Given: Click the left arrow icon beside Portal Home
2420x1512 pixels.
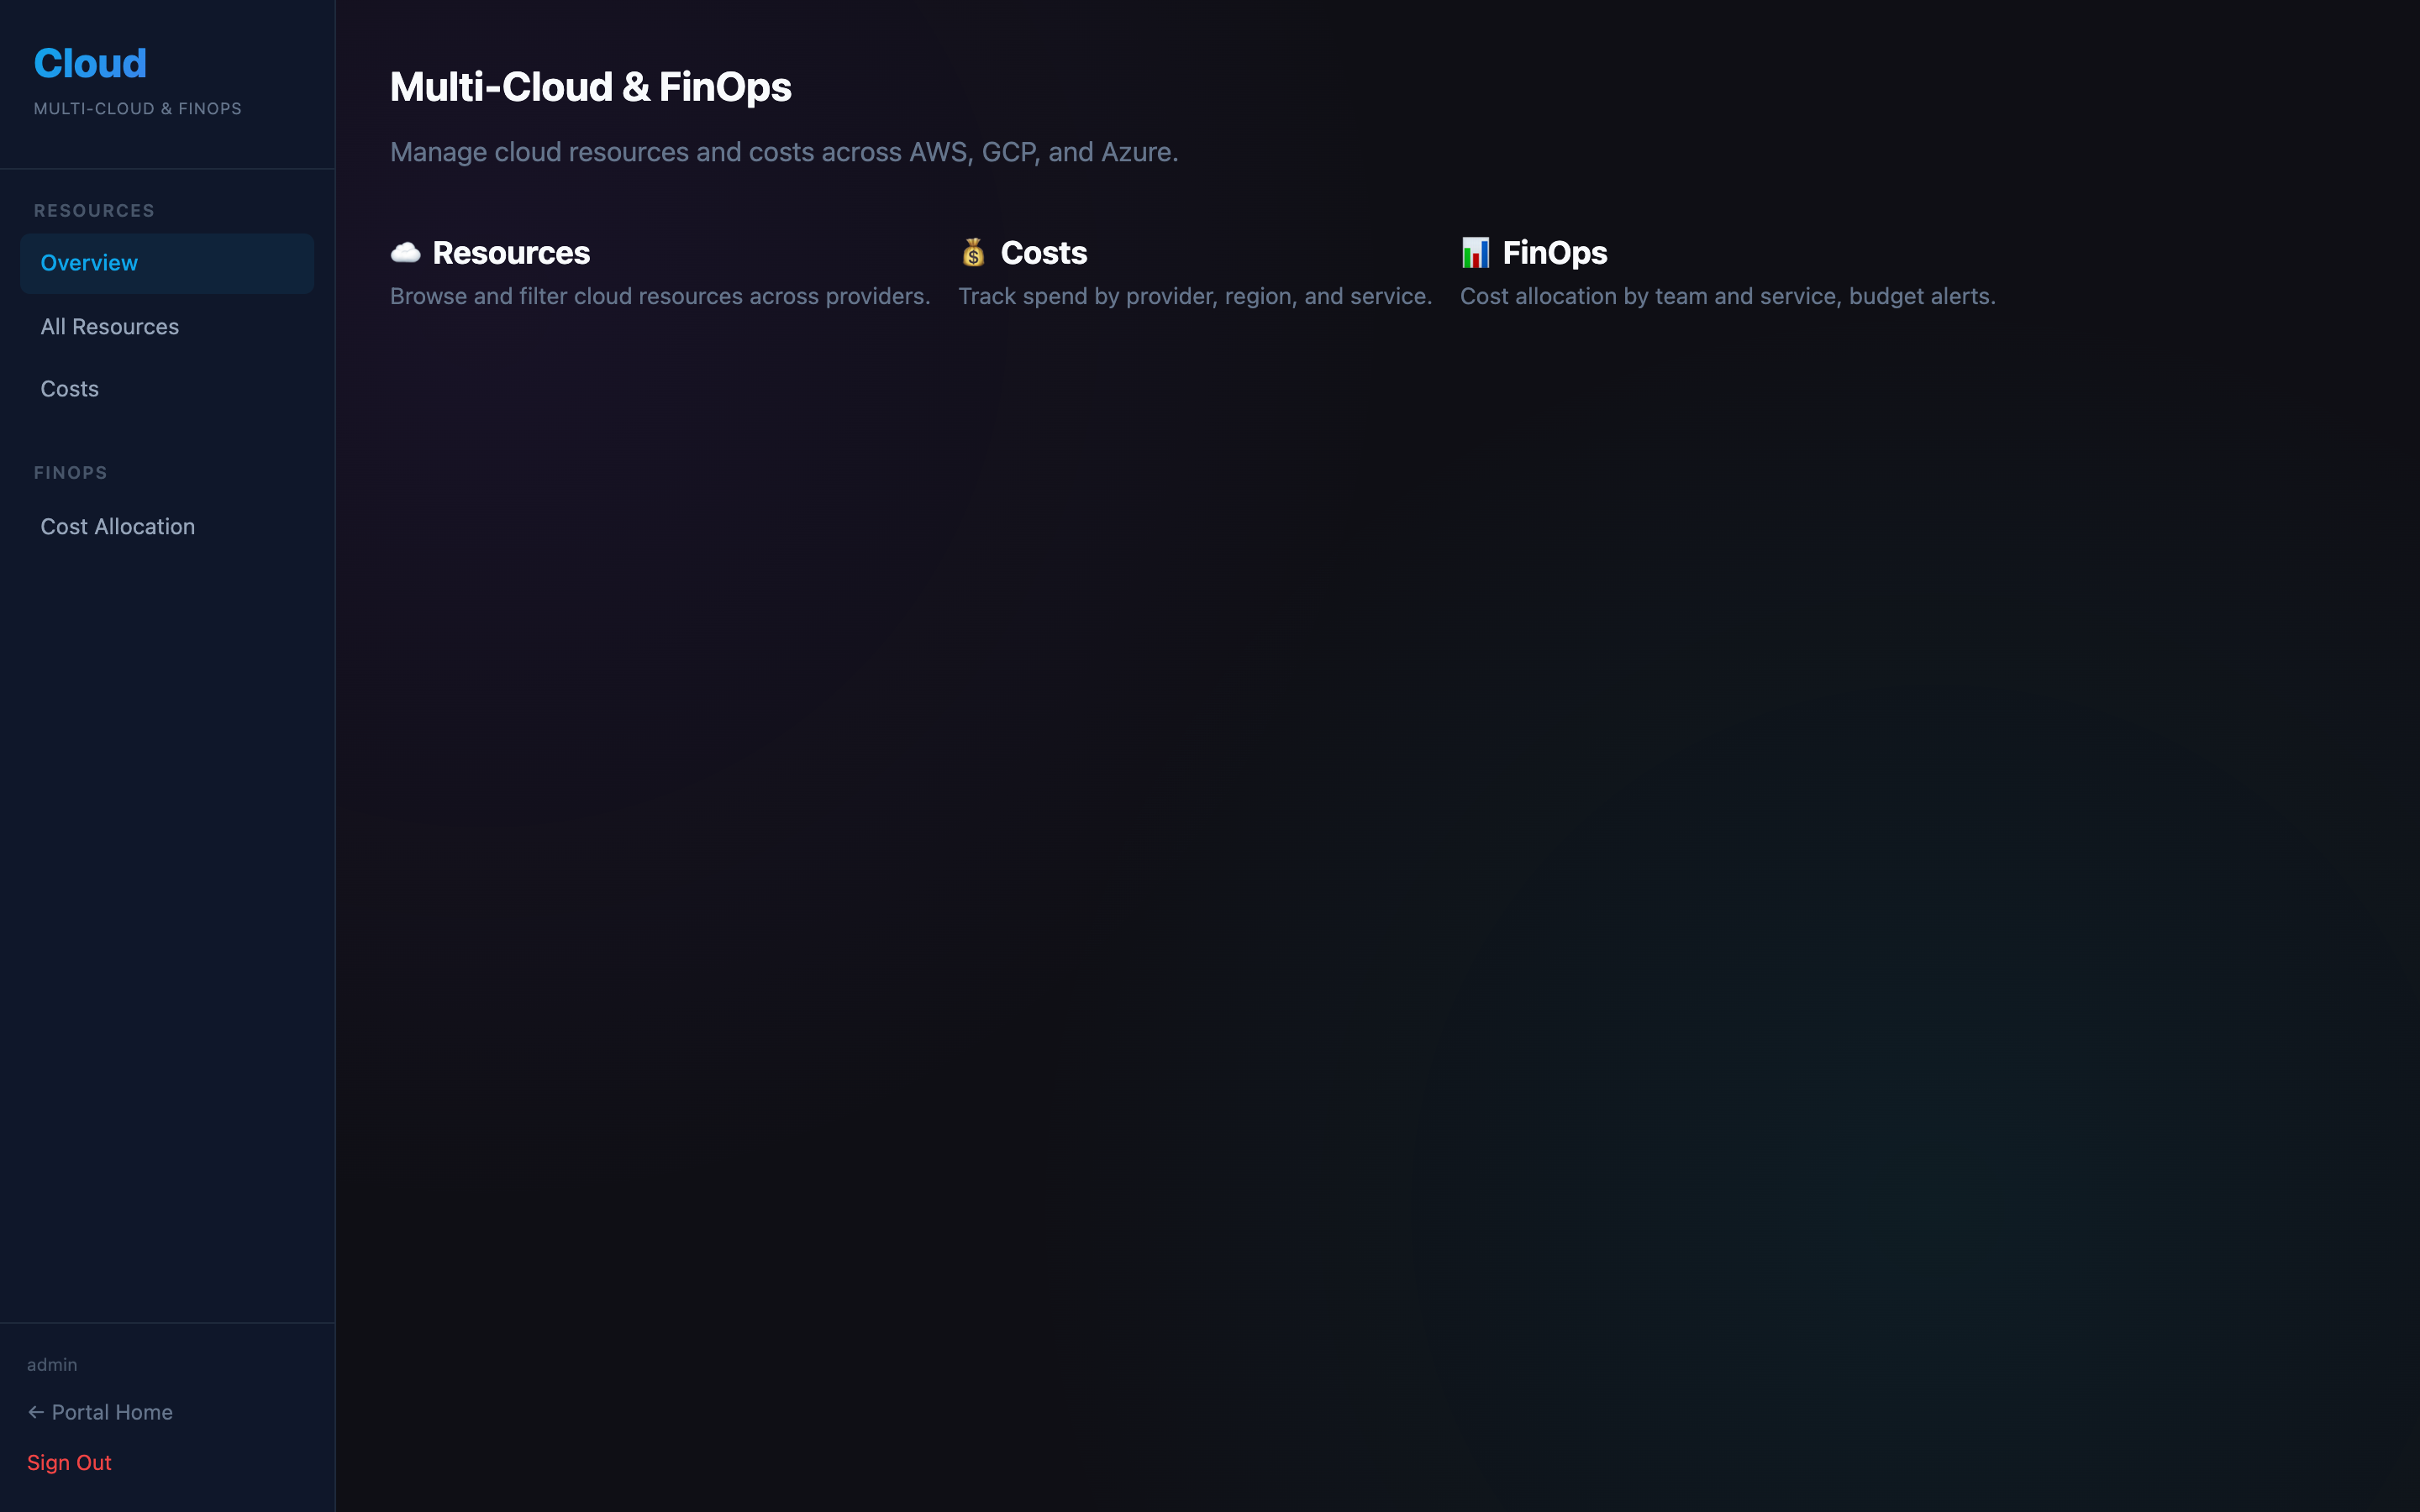Looking at the screenshot, I should pos(36,1411).
